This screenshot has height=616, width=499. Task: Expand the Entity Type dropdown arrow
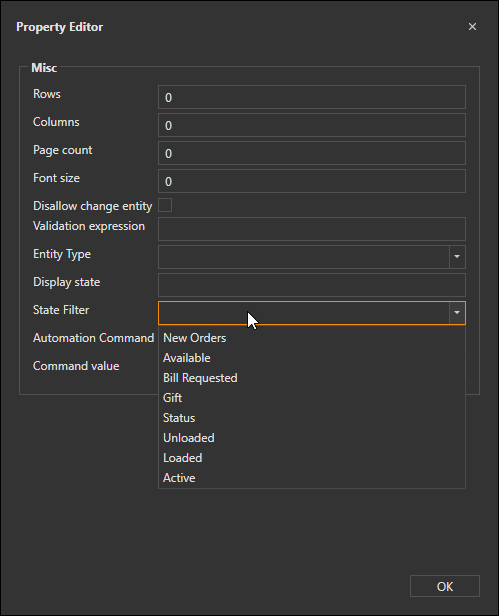[457, 257]
